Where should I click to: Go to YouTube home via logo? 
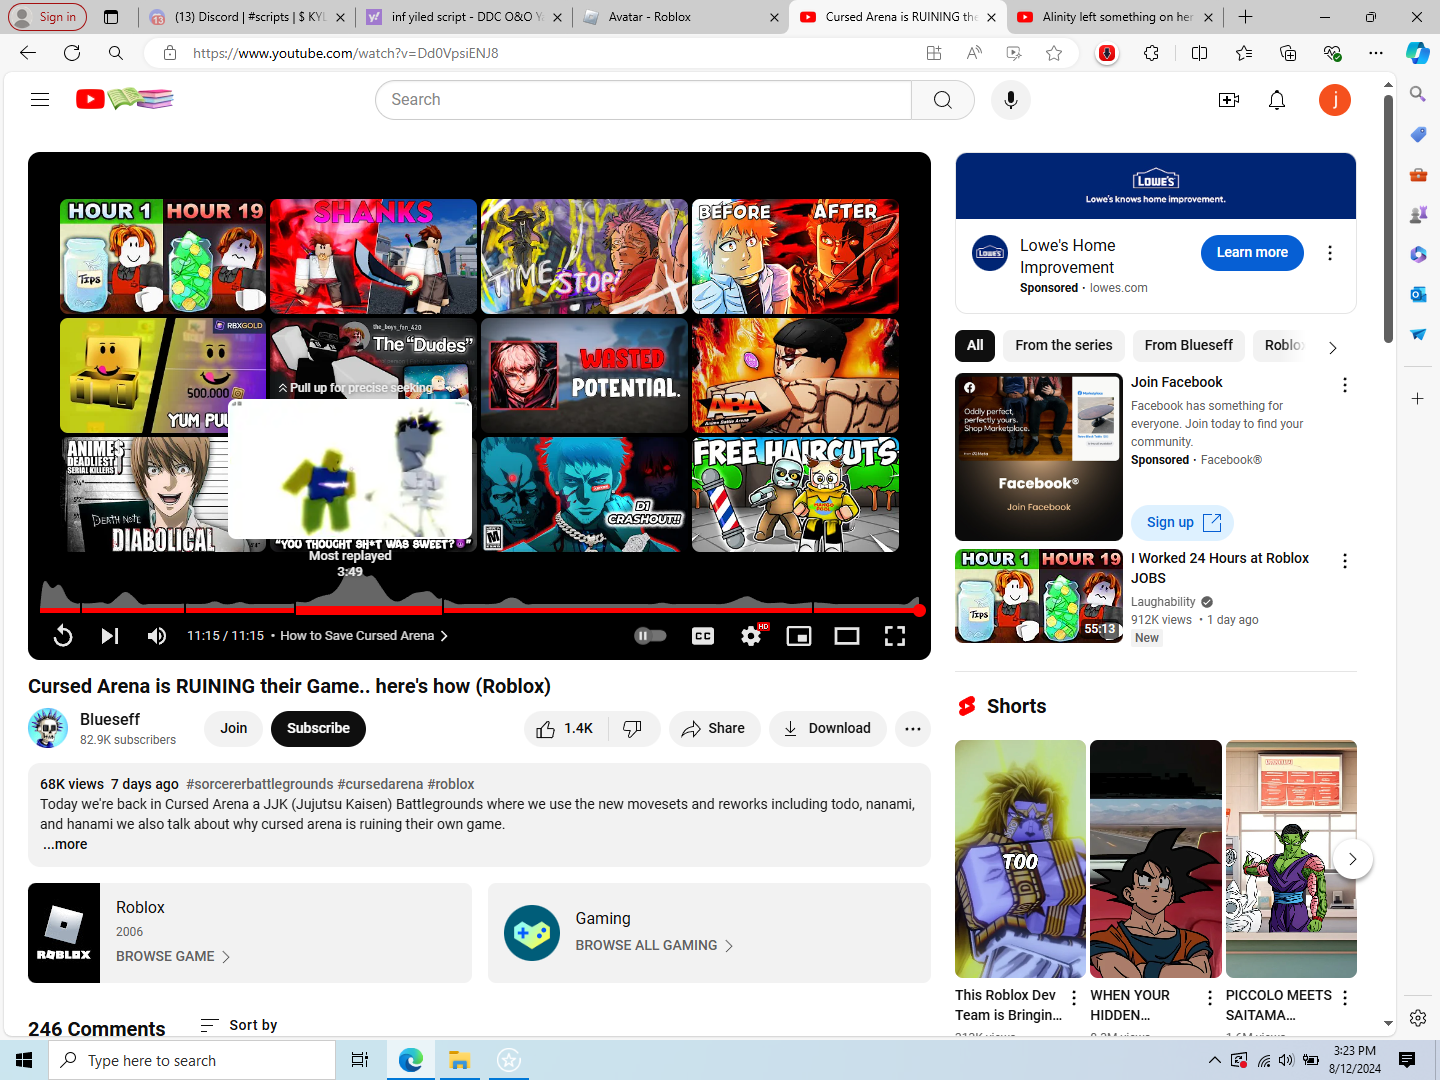[124, 99]
